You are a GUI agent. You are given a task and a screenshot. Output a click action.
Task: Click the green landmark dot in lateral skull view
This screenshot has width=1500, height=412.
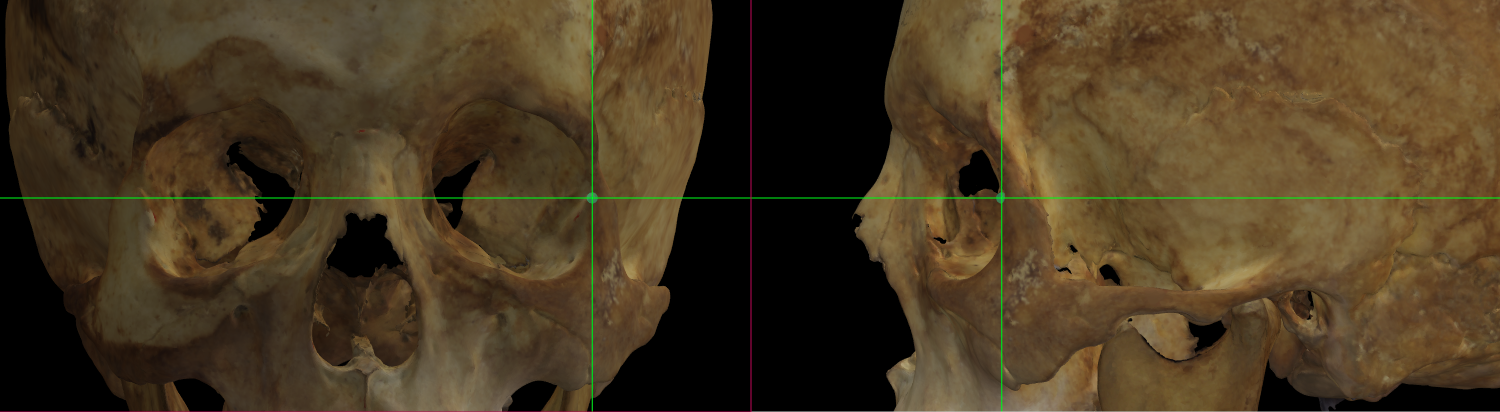pyautogui.click(x=1001, y=197)
